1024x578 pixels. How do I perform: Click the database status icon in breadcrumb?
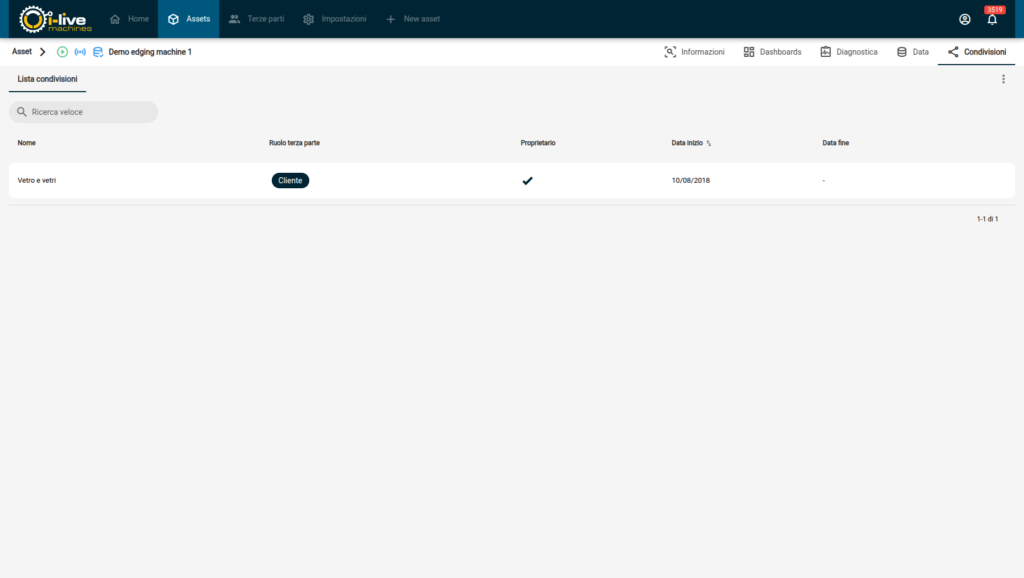98,52
